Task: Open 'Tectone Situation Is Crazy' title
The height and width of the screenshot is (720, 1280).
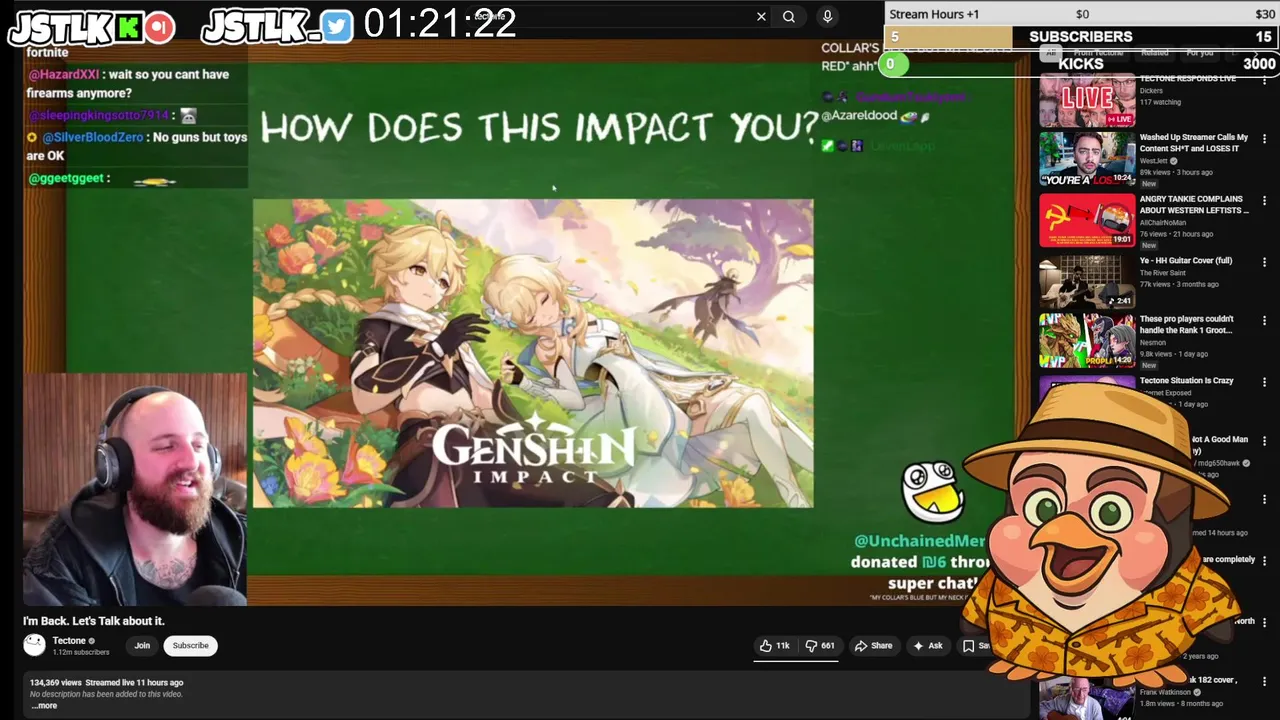Action: click(x=1186, y=381)
